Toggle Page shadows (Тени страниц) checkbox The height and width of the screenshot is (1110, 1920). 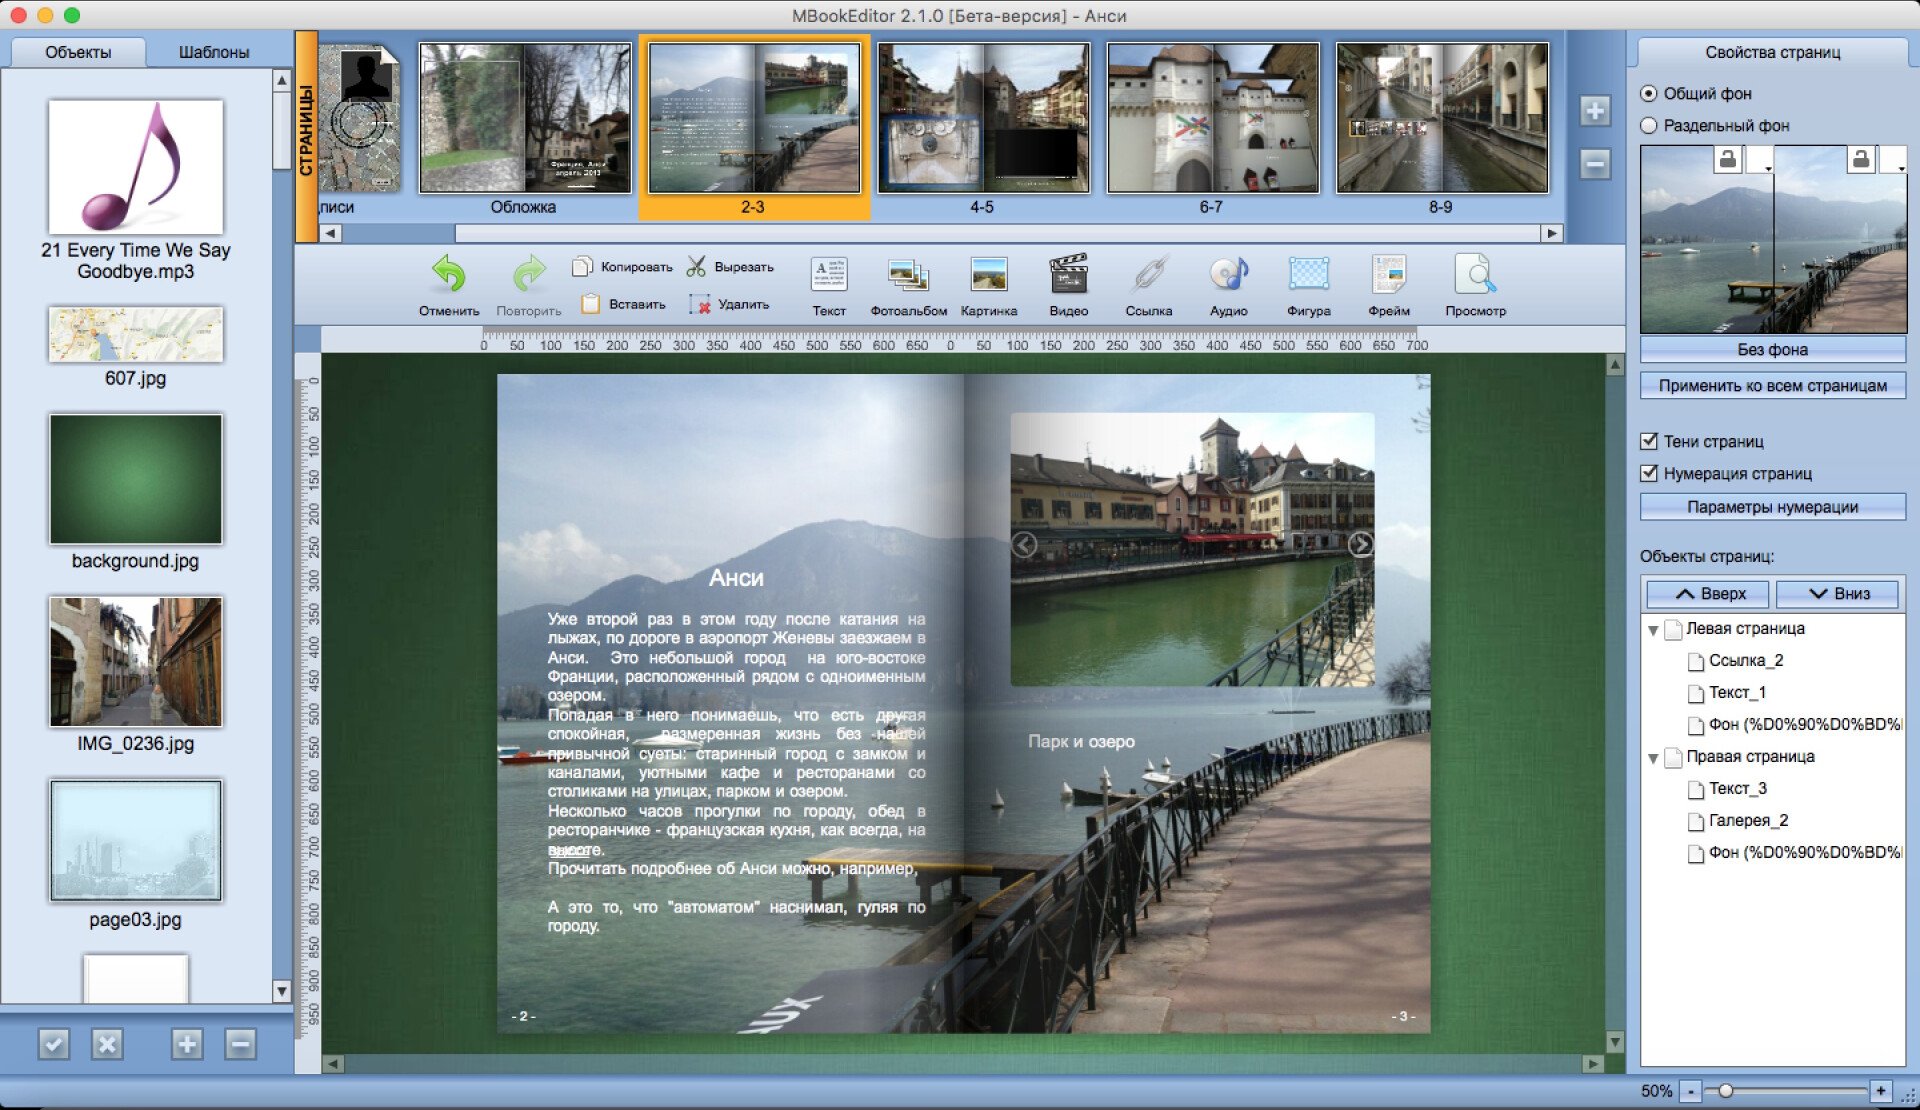[x=1649, y=441]
